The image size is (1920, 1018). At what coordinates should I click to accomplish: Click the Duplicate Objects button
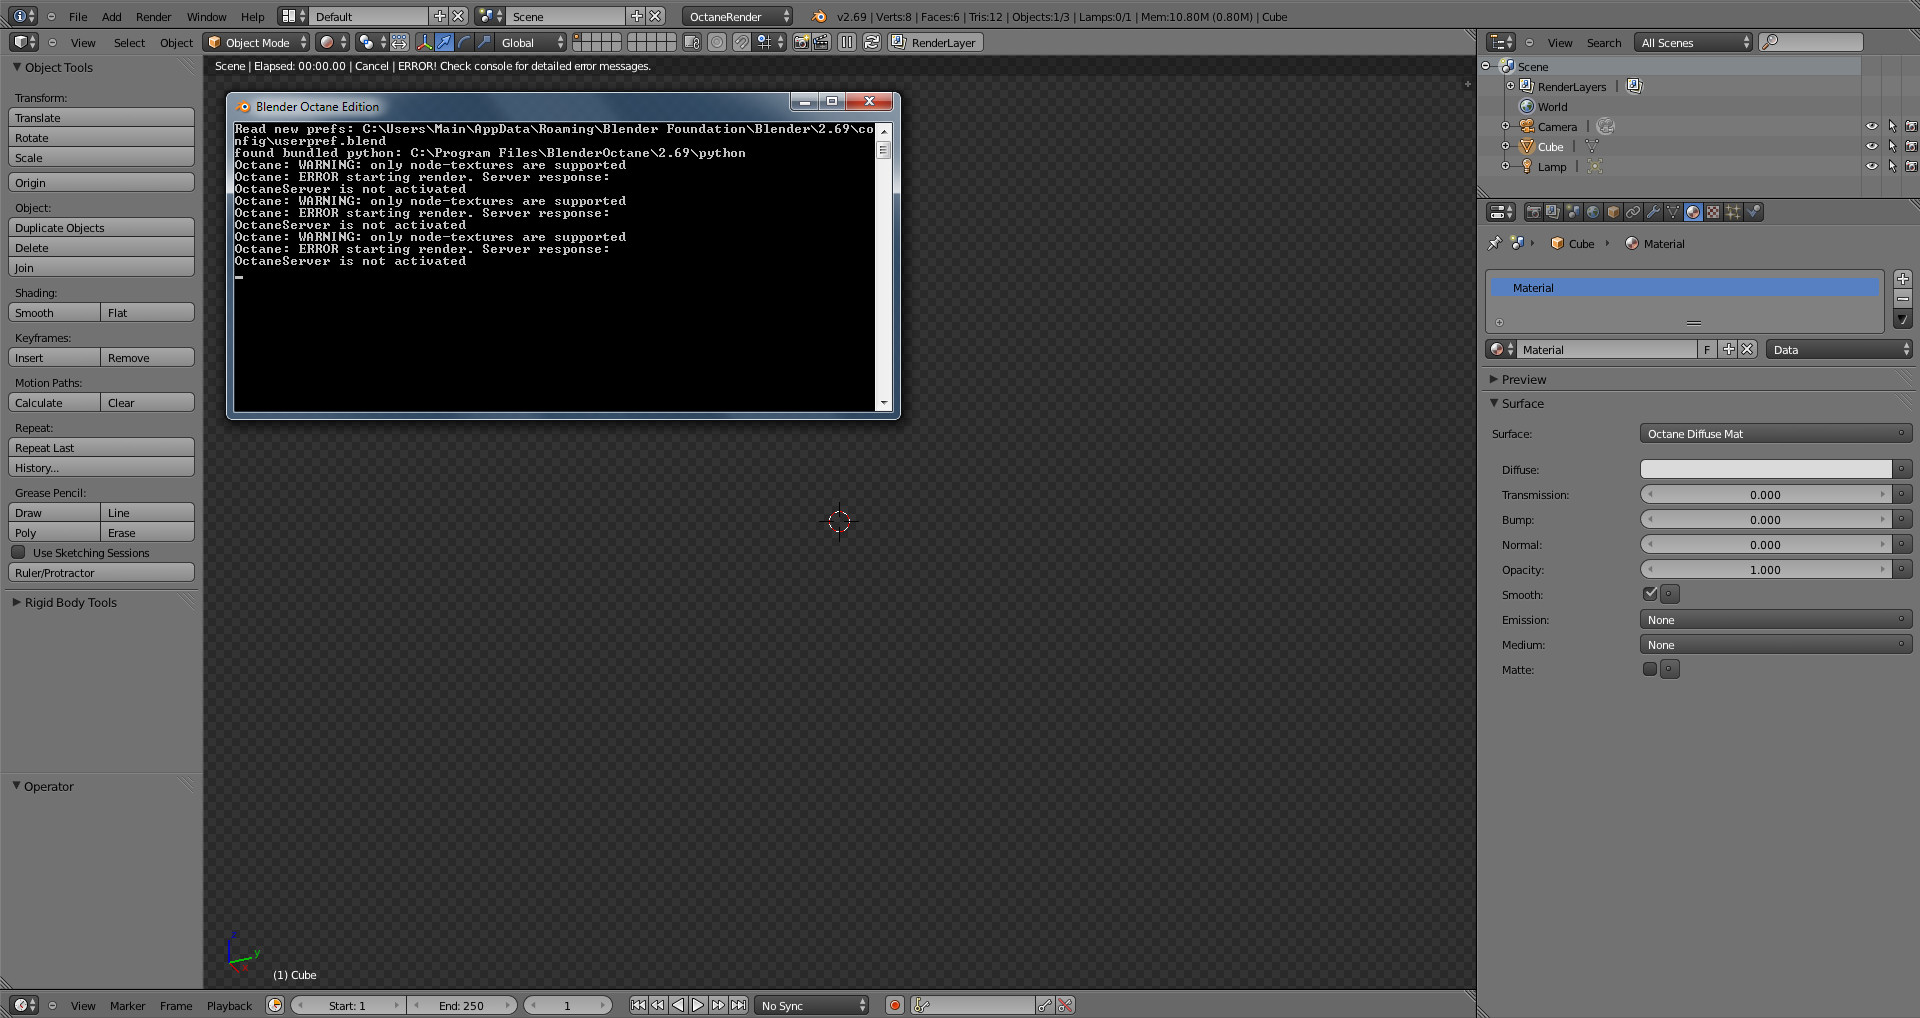pos(101,227)
